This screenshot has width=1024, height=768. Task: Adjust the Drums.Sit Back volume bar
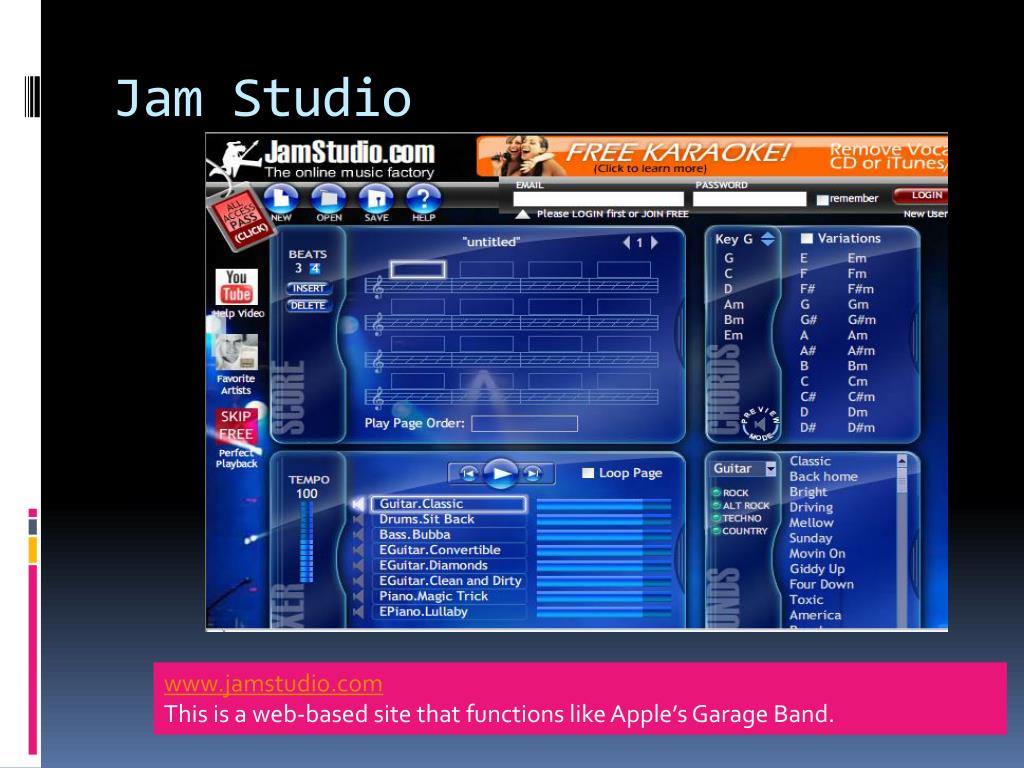pyautogui.click(x=603, y=519)
